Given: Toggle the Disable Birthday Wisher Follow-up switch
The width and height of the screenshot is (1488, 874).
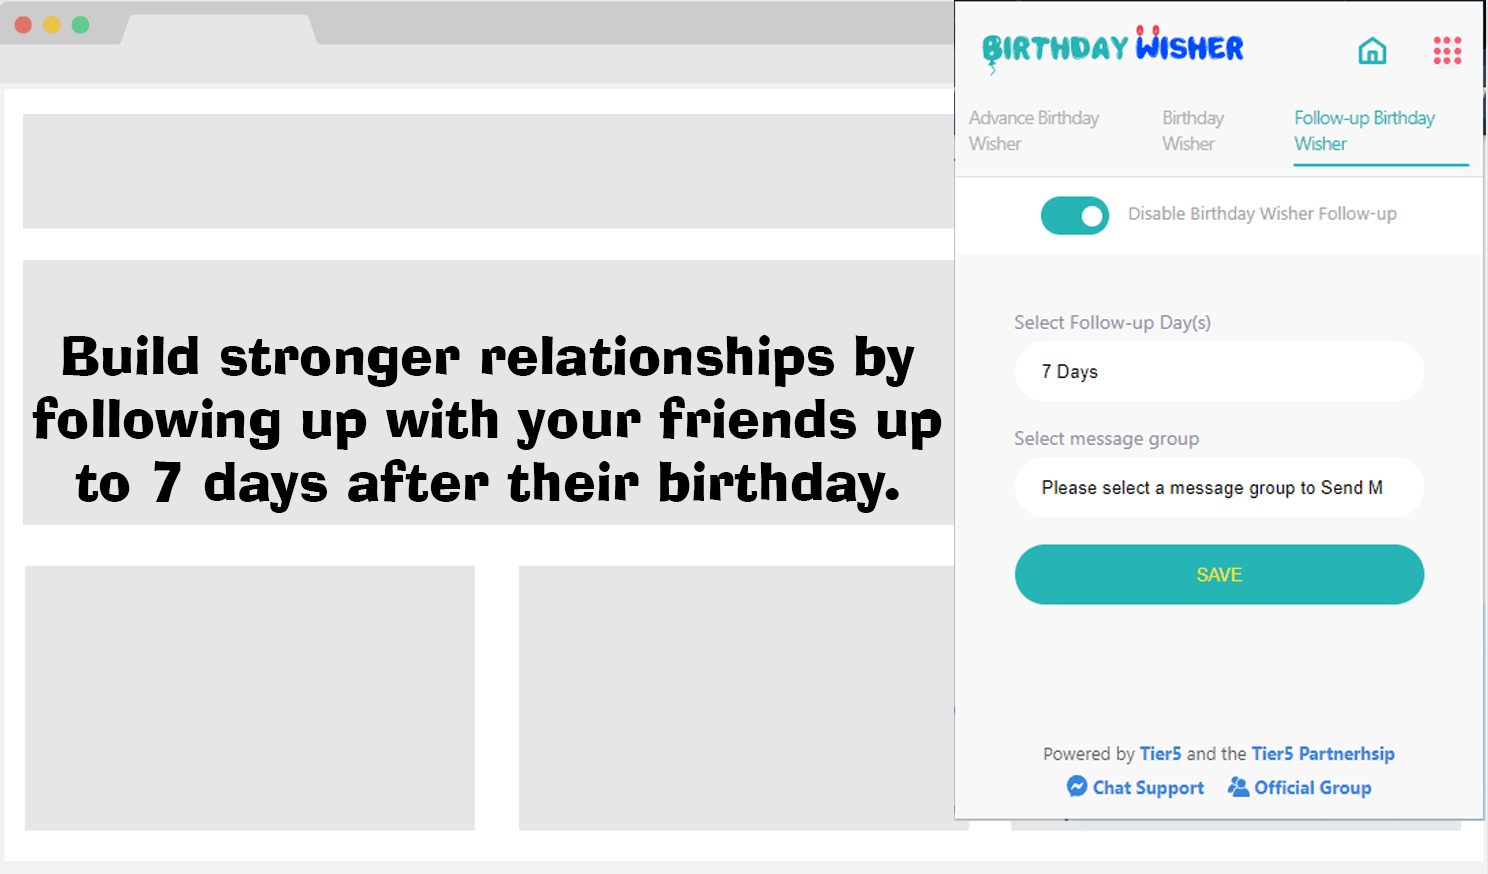Looking at the screenshot, I should [1074, 215].
